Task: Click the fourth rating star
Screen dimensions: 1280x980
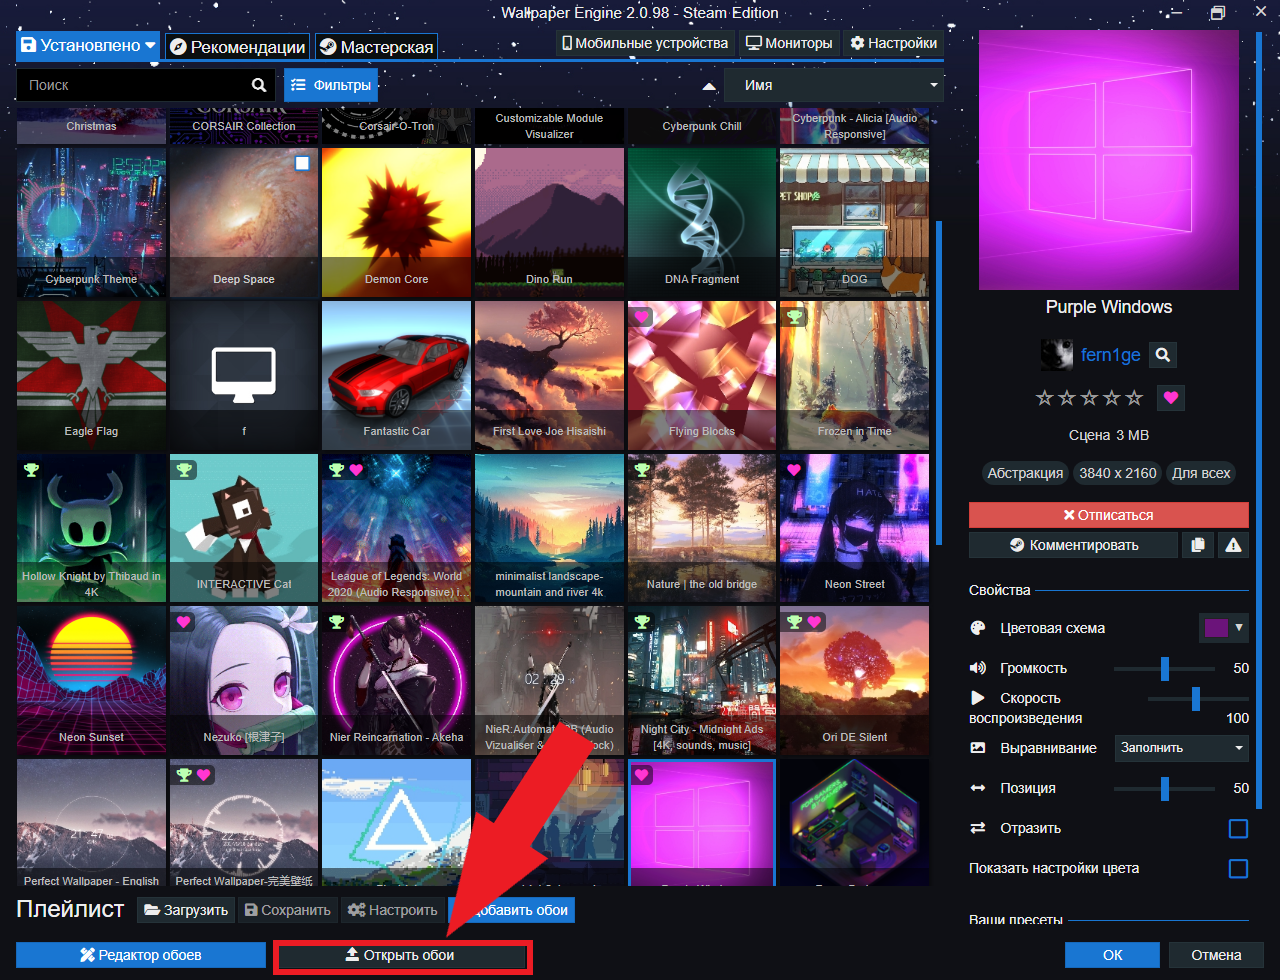Action: 1111,398
